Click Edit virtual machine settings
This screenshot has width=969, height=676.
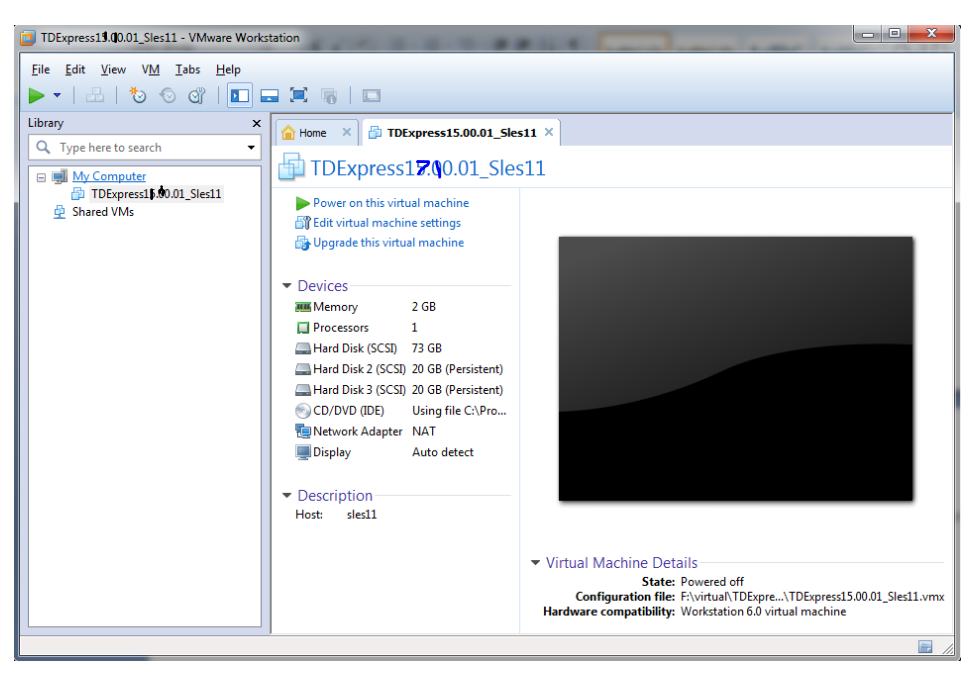click(386, 223)
